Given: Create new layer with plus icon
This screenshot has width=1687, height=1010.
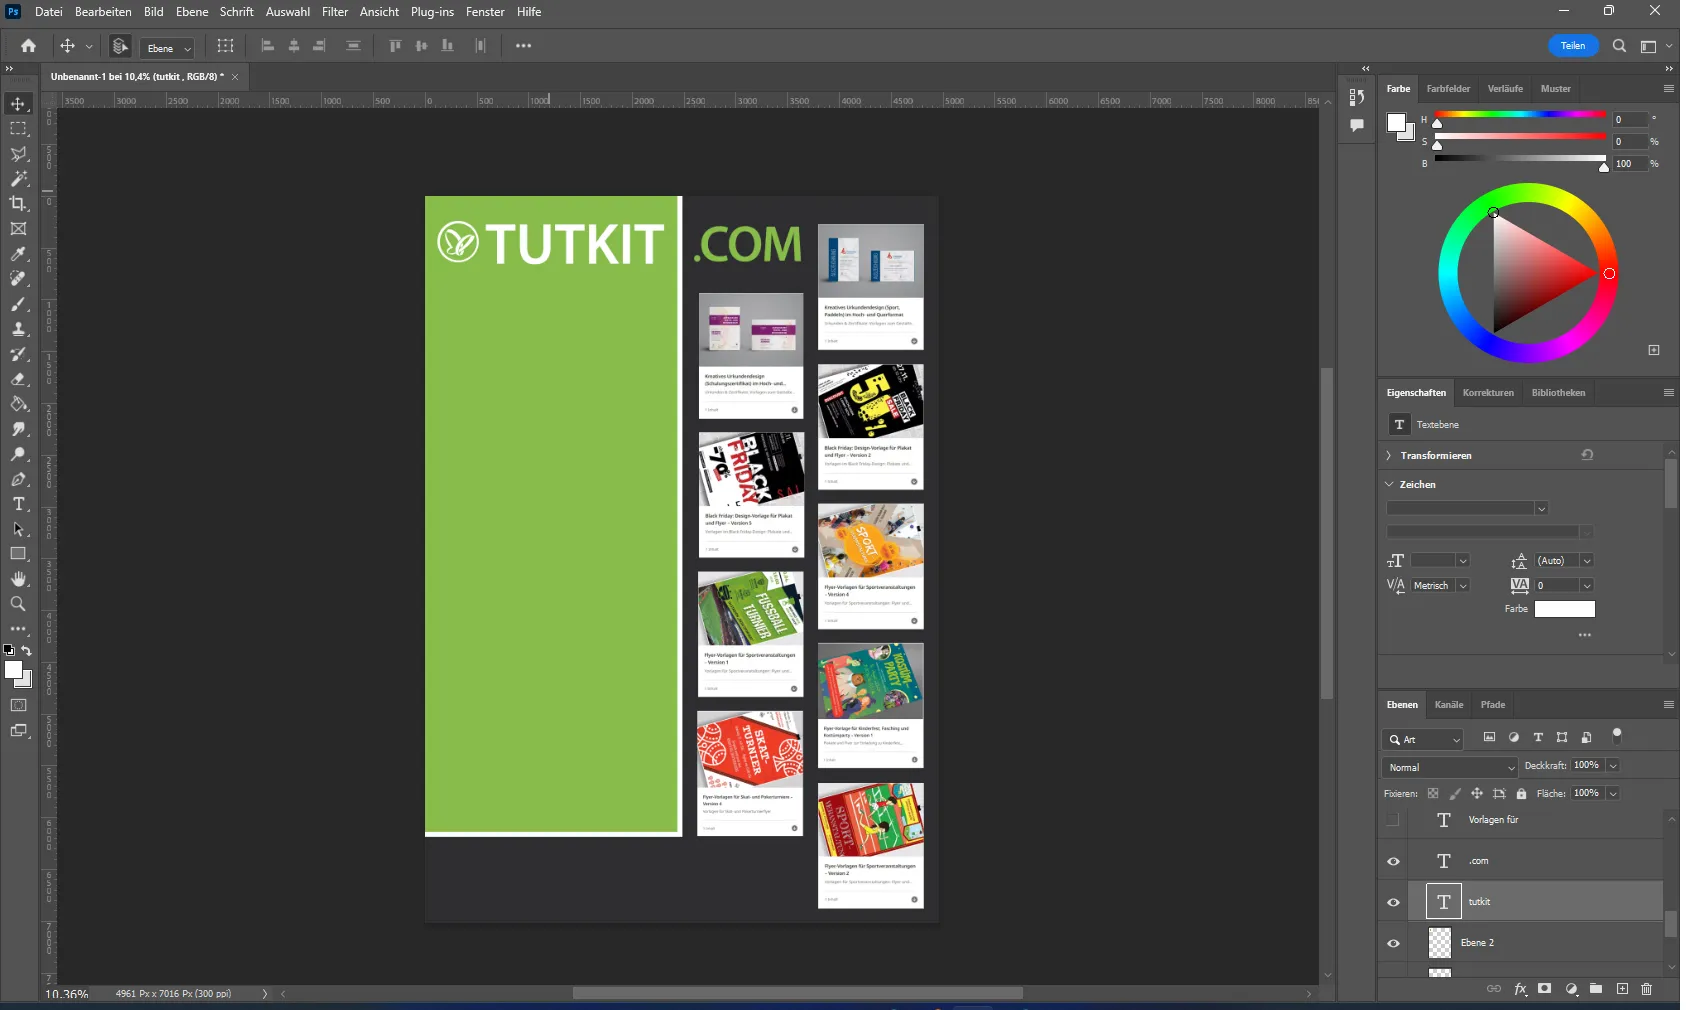Looking at the screenshot, I should pyautogui.click(x=1622, y=989).
